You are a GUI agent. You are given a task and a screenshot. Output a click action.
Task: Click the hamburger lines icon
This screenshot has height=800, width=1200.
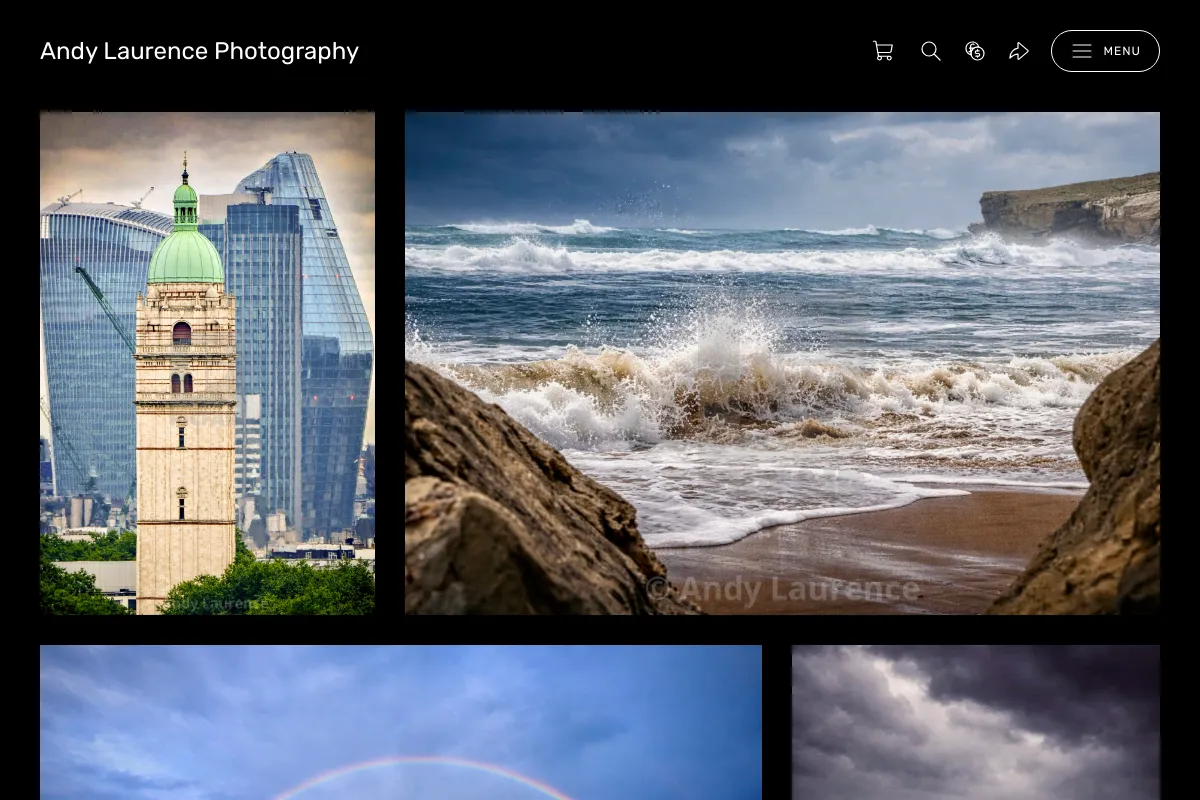[x=1082, y=51]
